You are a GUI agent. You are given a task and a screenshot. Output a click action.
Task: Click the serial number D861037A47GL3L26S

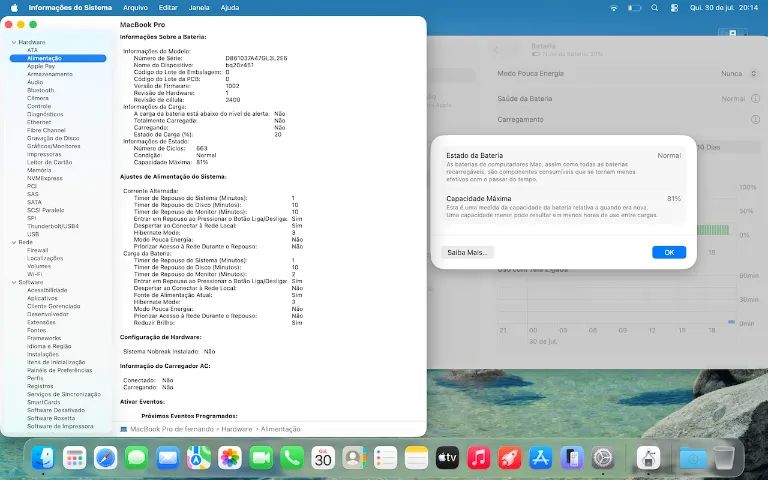point(256,58)
